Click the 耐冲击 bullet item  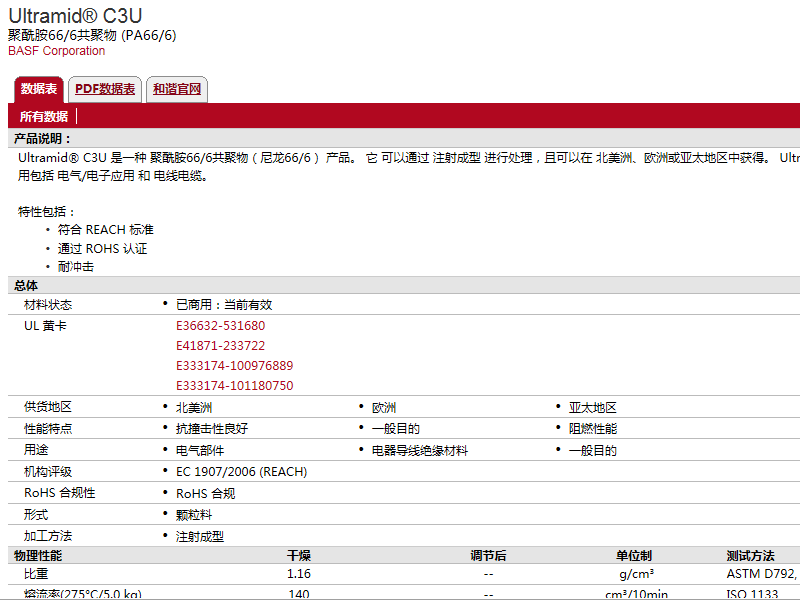pos(76,267)
